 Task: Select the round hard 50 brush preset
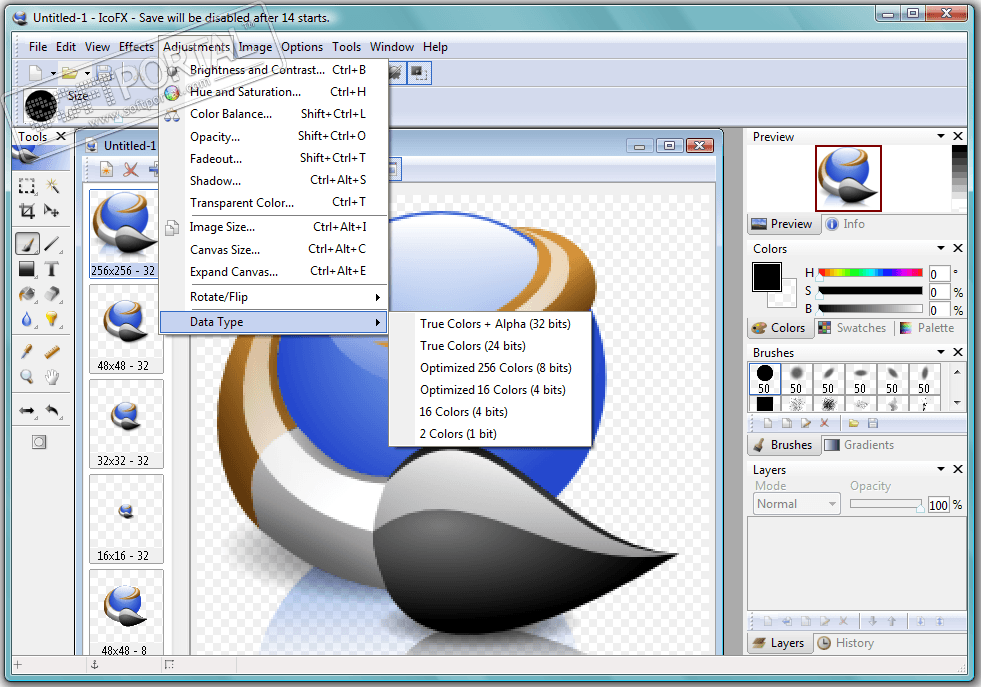[765, 379]
